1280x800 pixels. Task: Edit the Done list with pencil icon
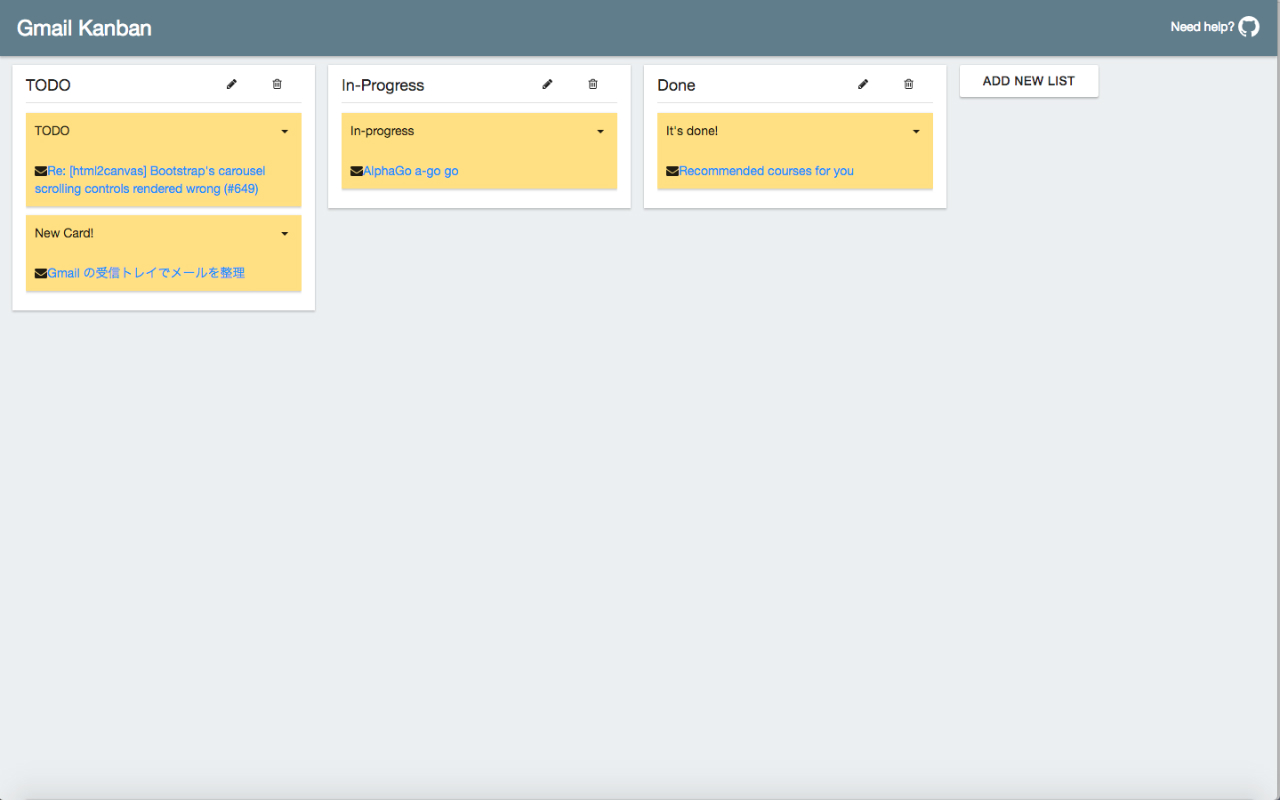click(863, 85)
